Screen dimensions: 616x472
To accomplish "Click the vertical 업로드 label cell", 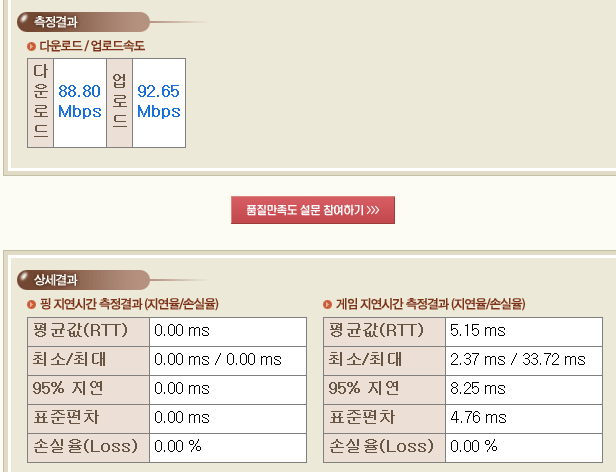I will (119, 102).
